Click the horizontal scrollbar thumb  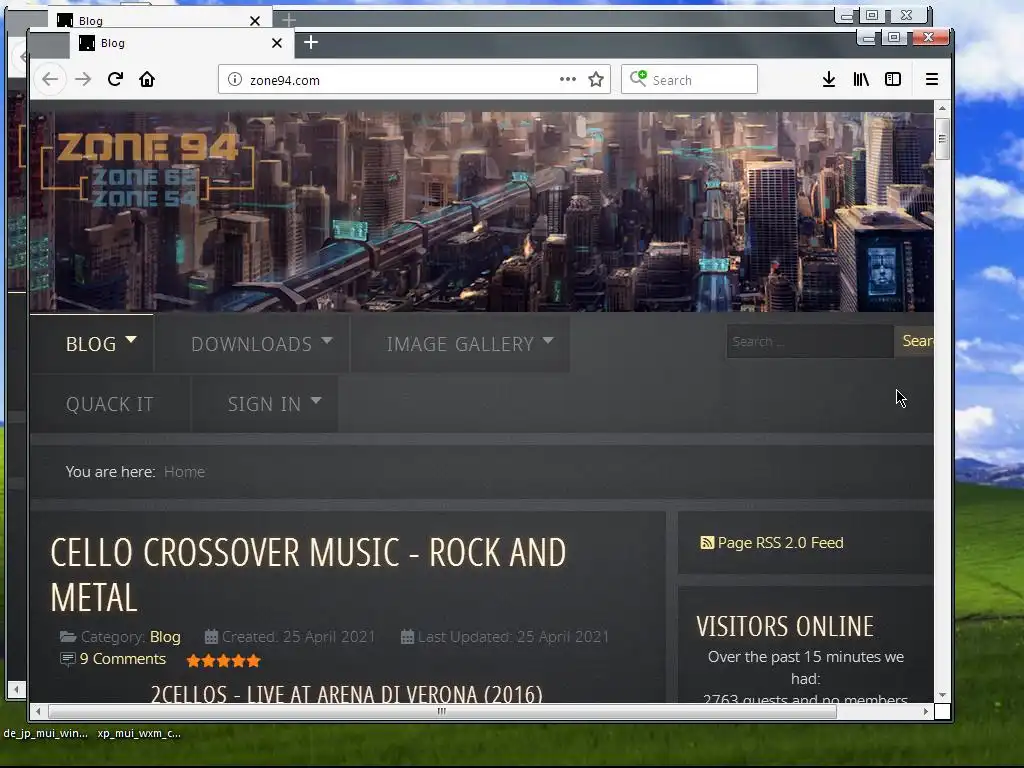click(x=442, y=711)
